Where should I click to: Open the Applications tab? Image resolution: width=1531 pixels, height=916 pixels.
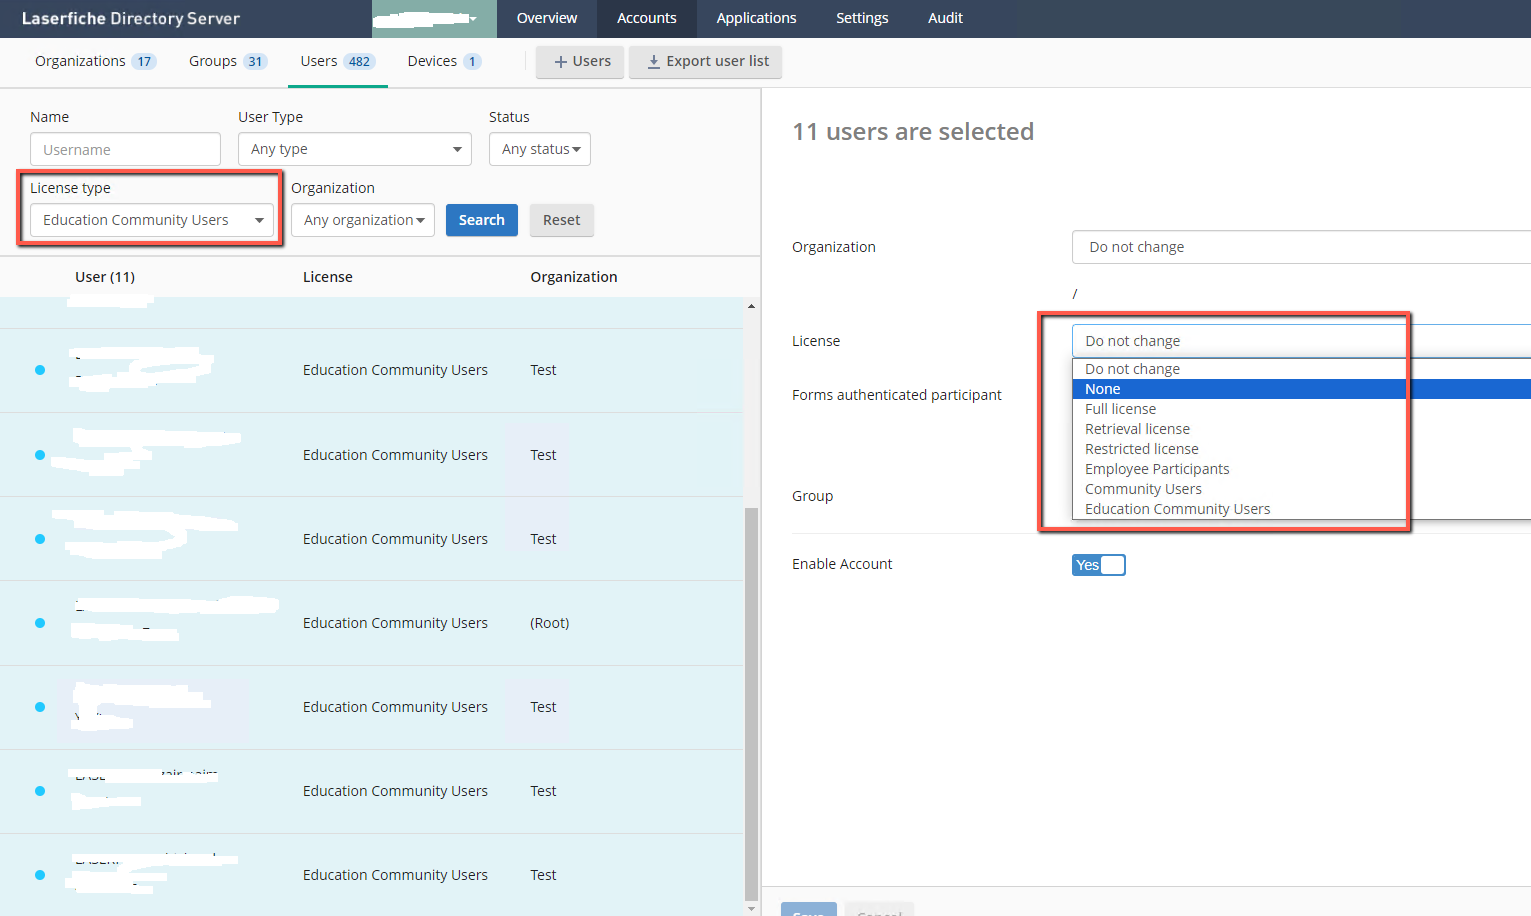point(756,18)
